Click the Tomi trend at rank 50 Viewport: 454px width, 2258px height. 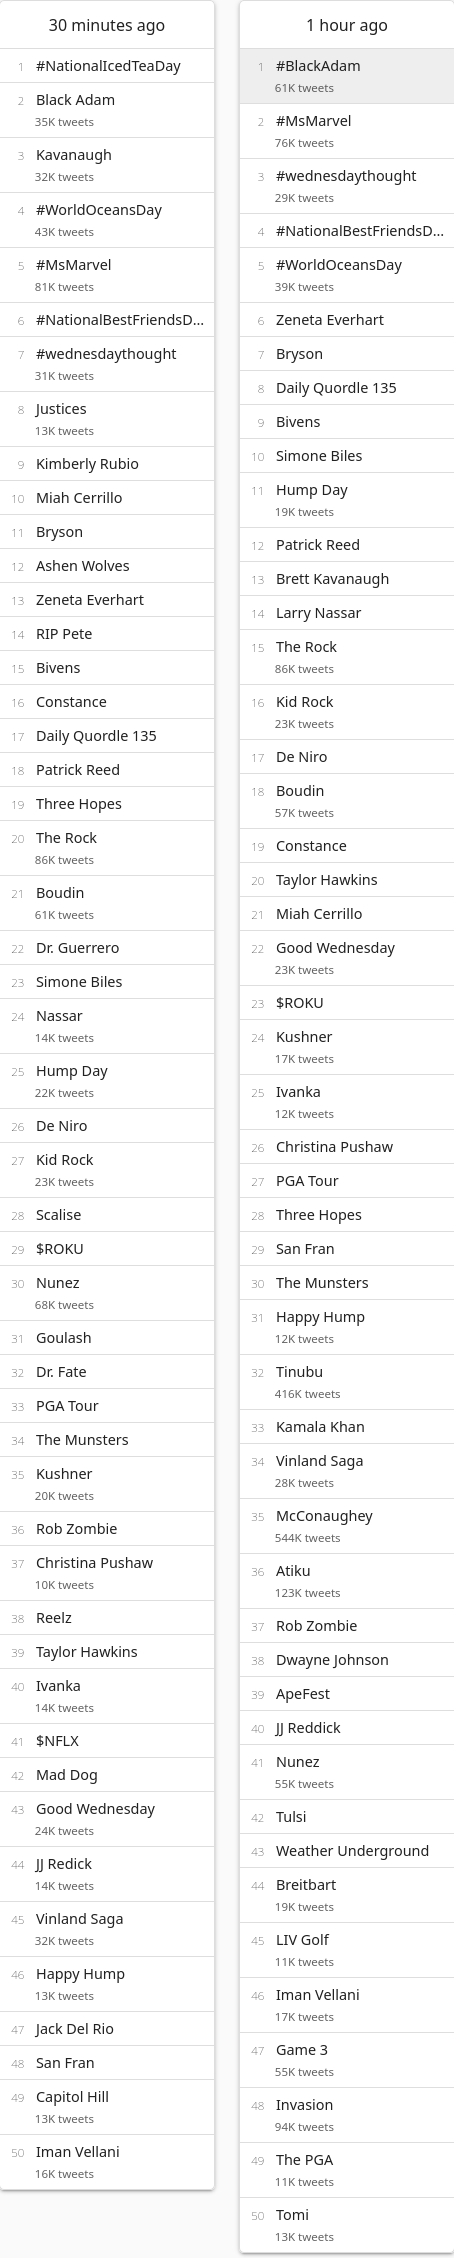click(x=347, y=2225)
